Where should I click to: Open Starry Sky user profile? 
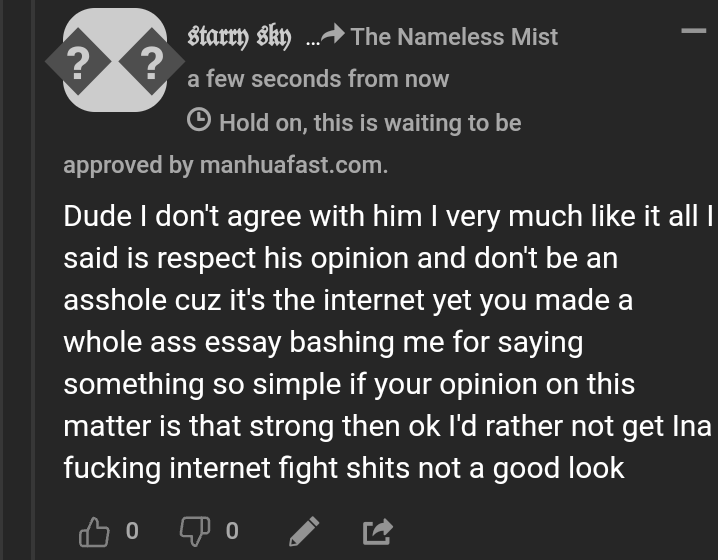coord(239,37)
